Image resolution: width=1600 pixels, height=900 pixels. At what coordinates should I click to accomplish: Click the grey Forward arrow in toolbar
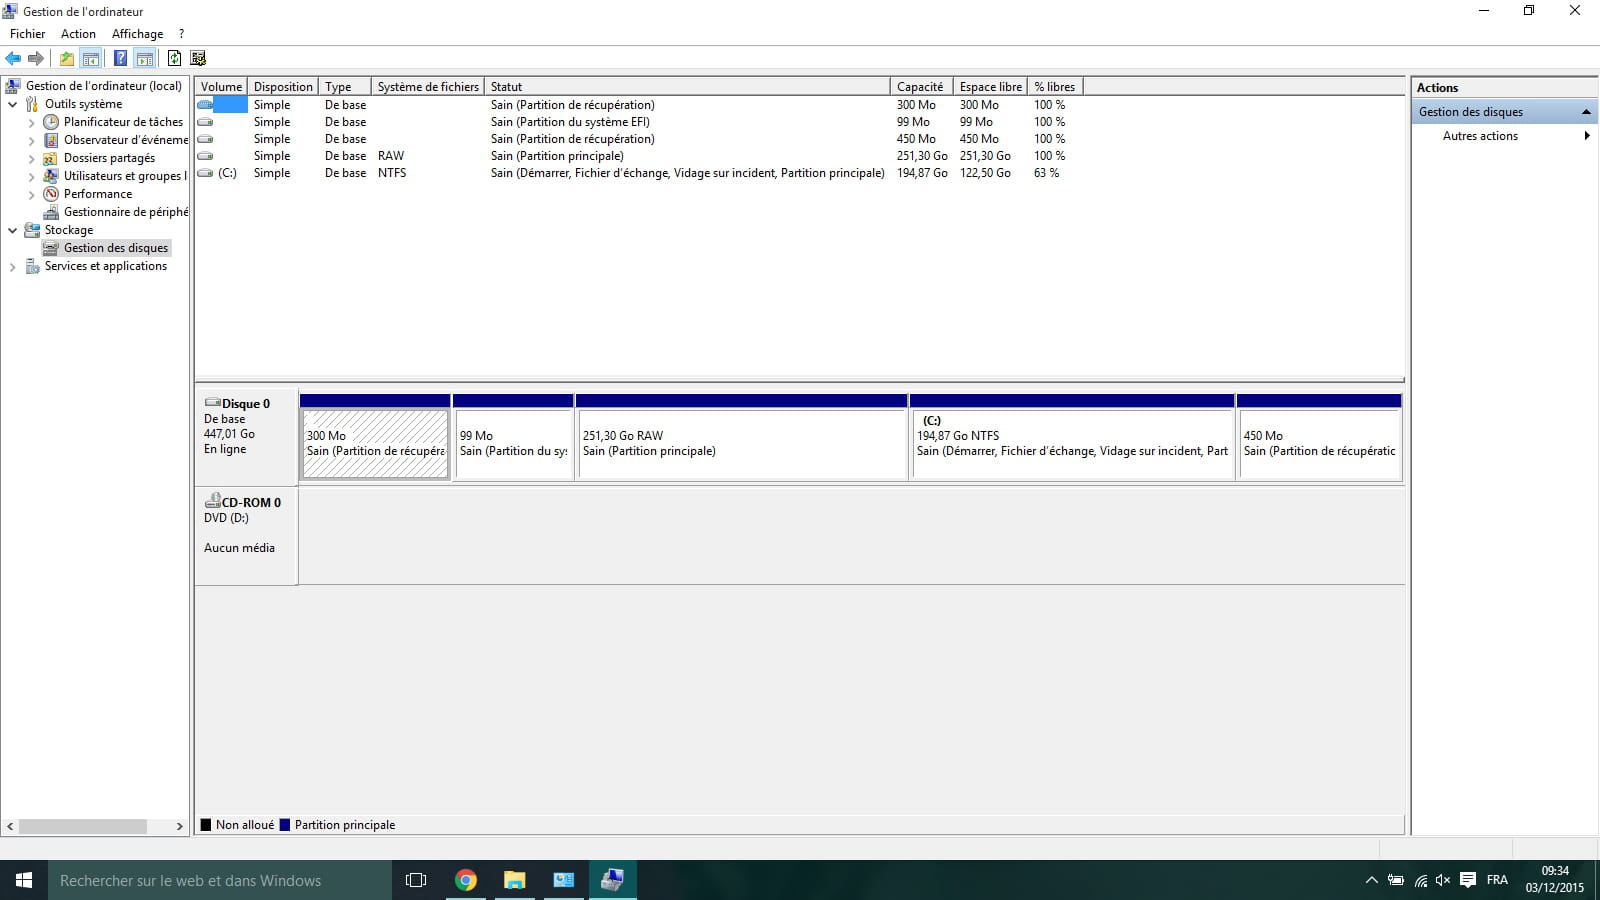coord(36,58)
